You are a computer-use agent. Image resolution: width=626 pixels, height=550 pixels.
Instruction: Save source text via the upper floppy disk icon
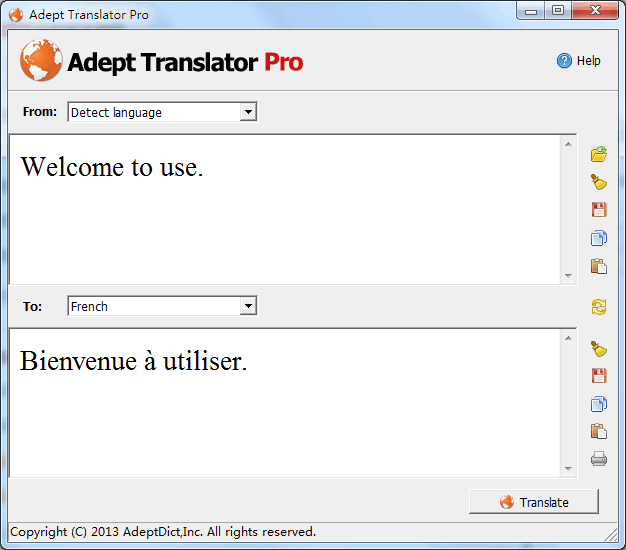click(x=599, y=210)
